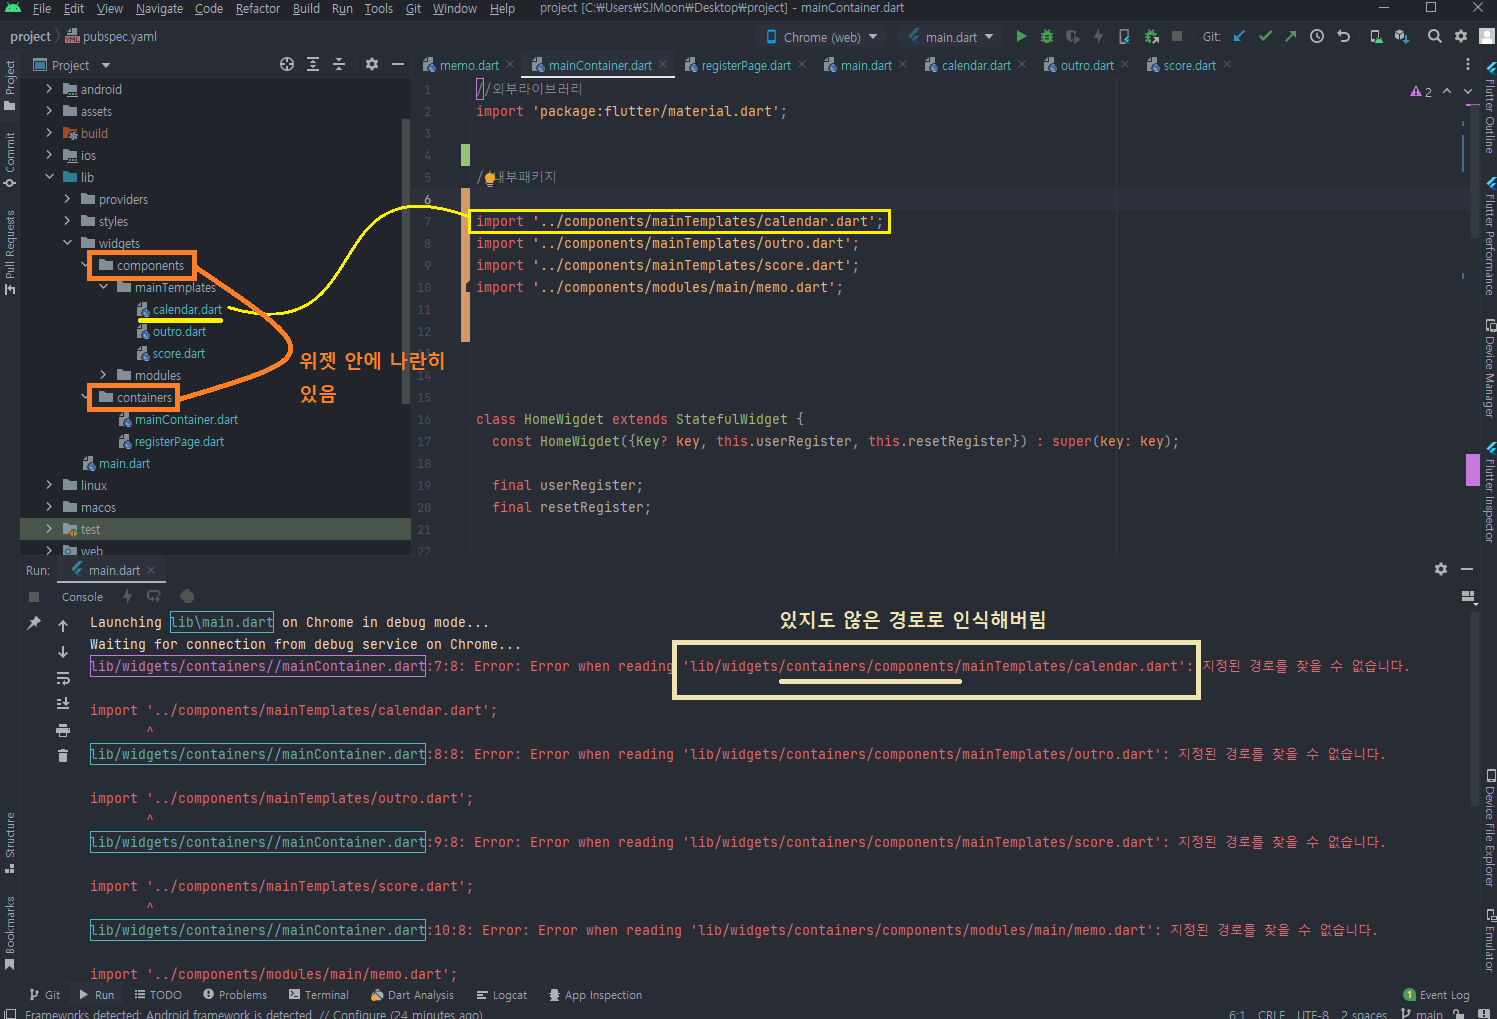Screen dimensions: 1497x1019
Task: Open the Refactor menu
Action: point(258,8)
